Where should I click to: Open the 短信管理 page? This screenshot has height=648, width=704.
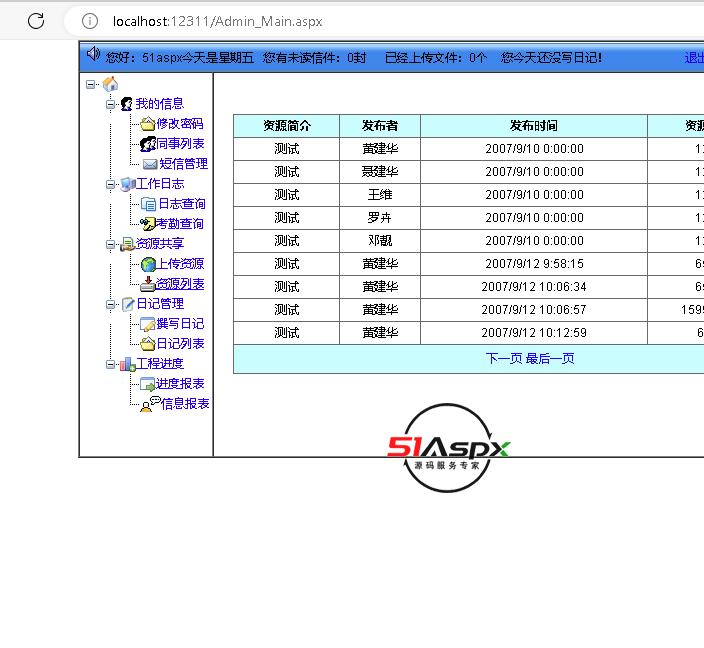[x=184, y=163]
